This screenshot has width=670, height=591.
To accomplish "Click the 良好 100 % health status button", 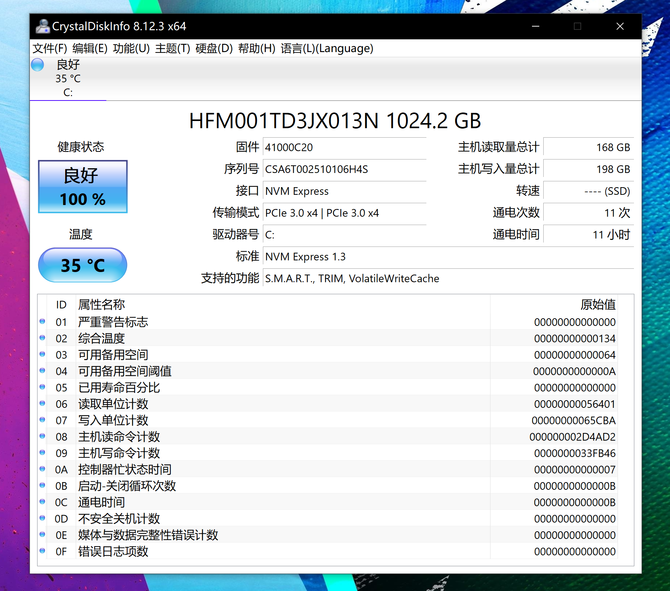I will 83,186.
